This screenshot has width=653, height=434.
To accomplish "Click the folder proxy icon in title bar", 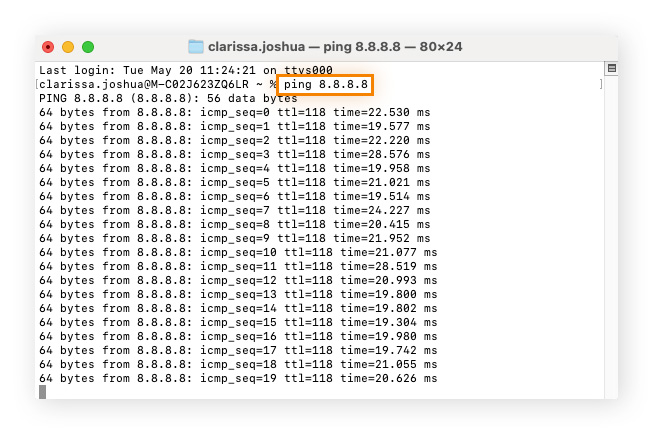I will 196,47.
